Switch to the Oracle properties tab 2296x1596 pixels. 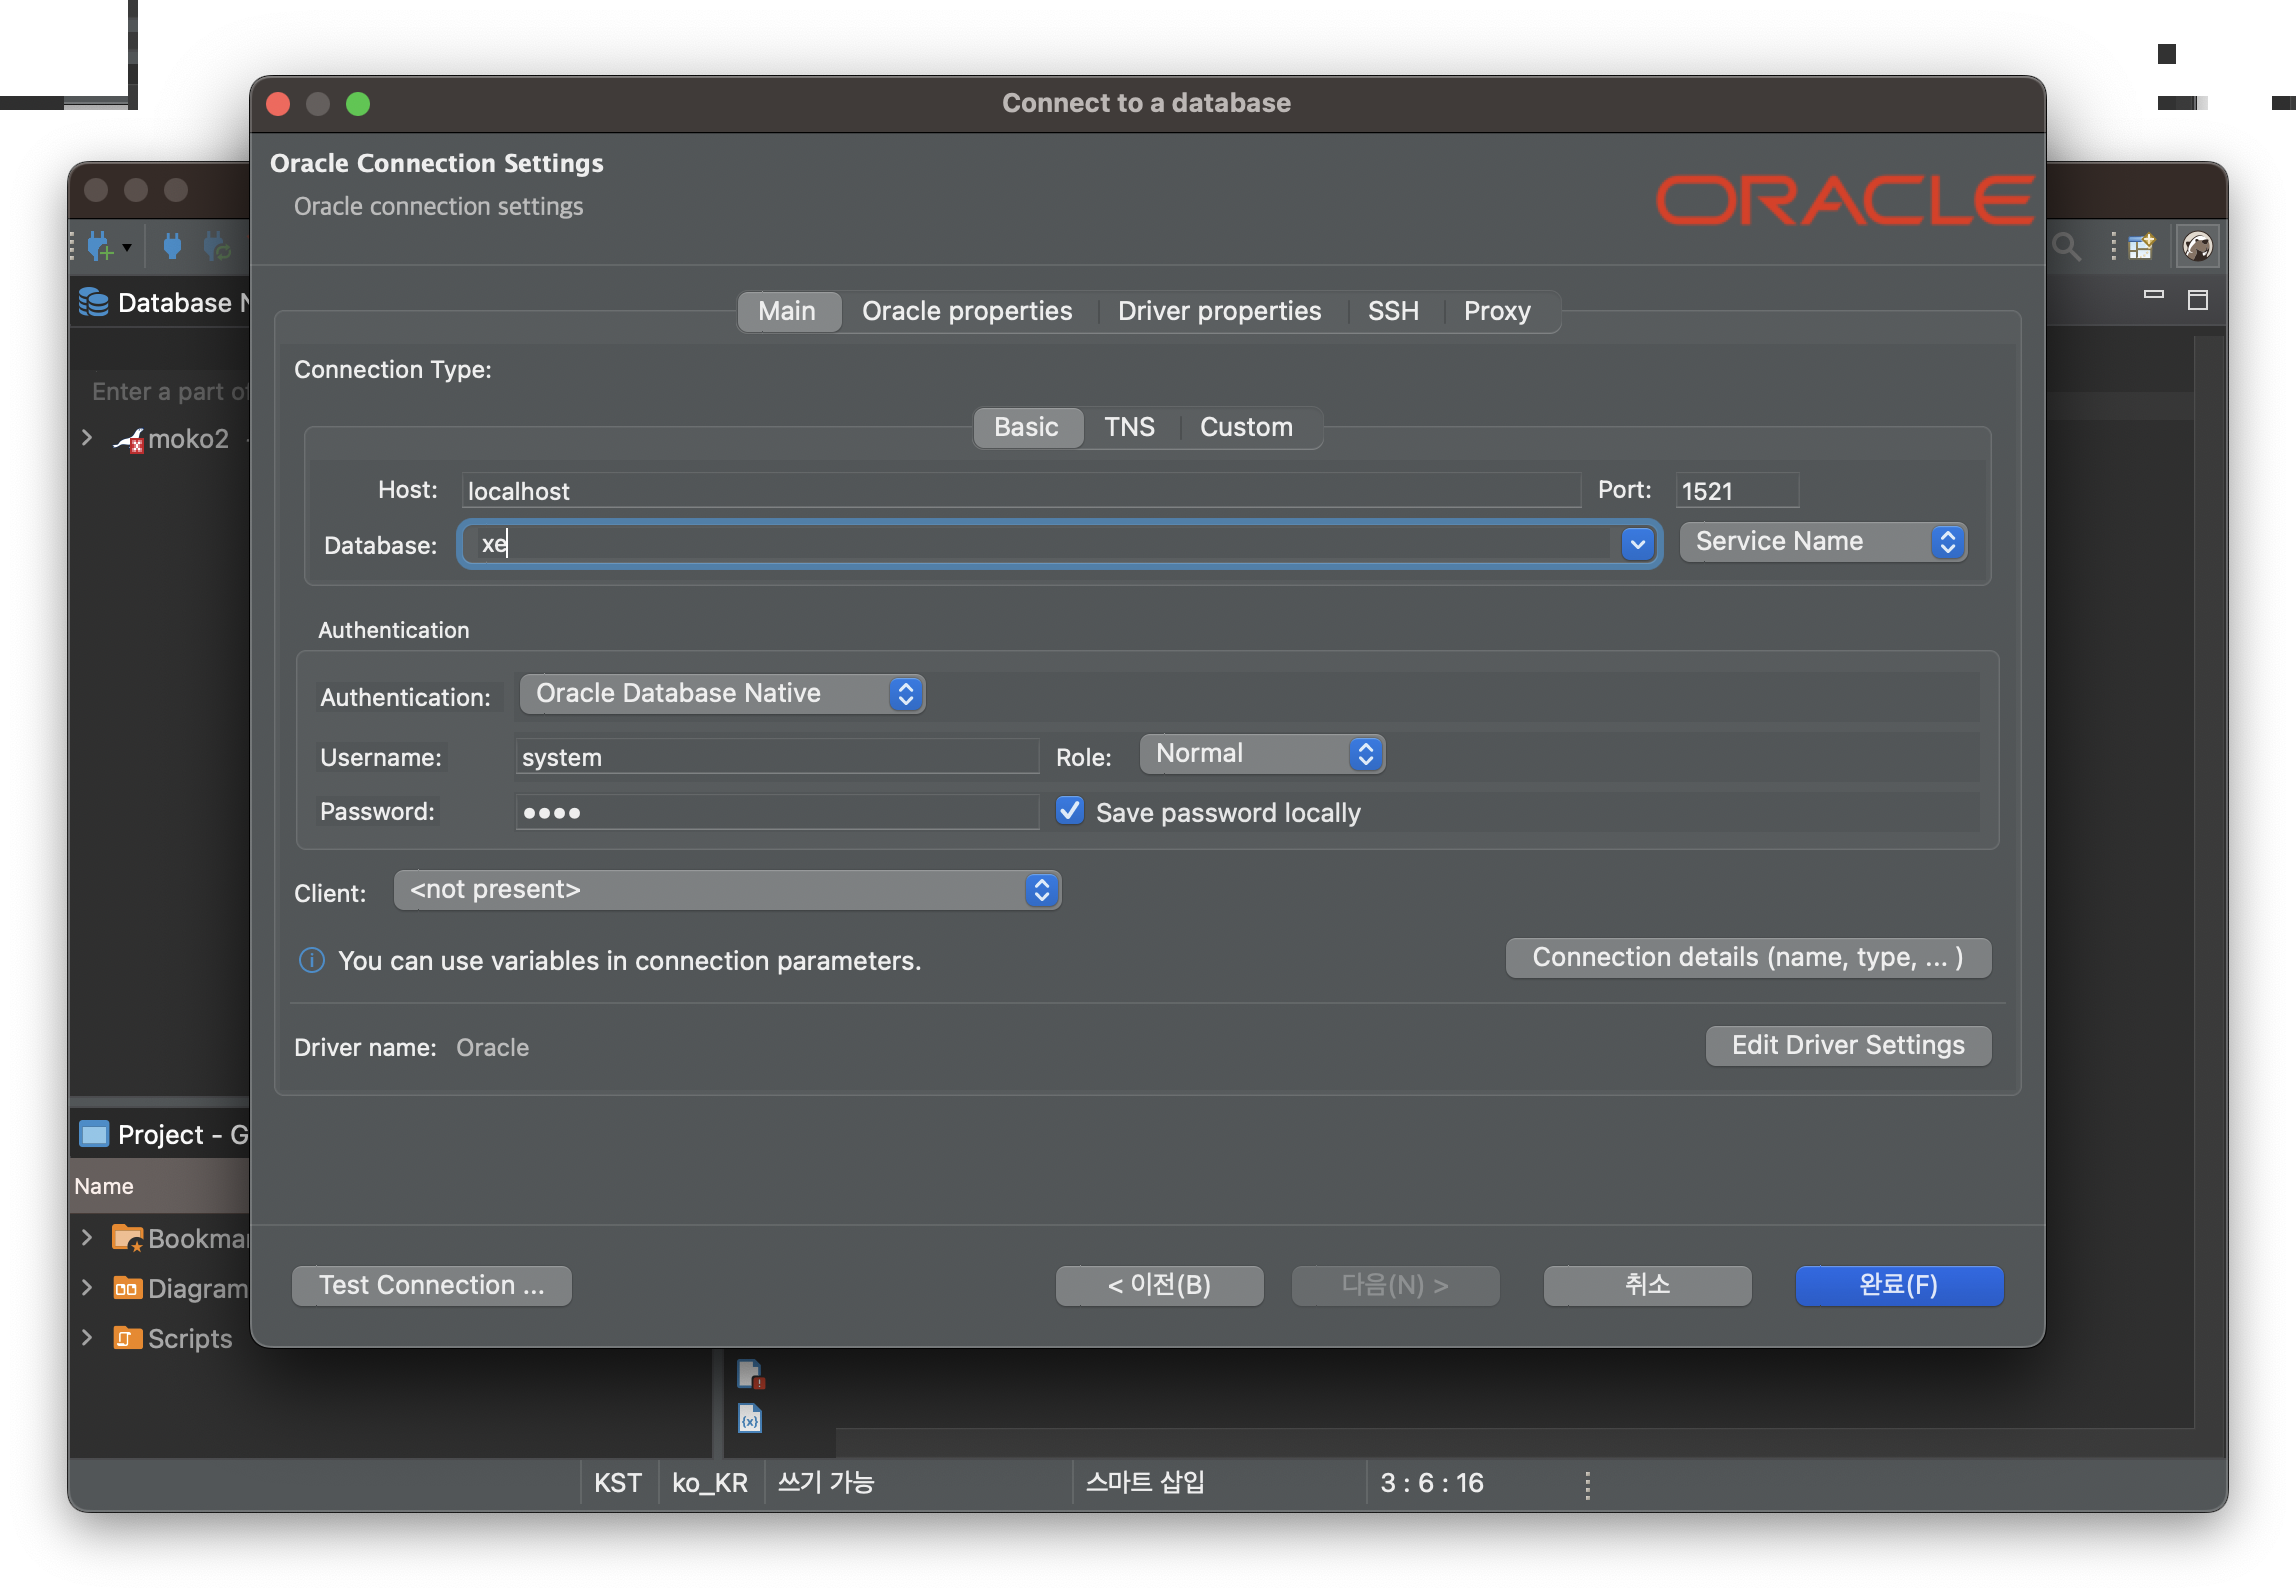coord(966,311)
